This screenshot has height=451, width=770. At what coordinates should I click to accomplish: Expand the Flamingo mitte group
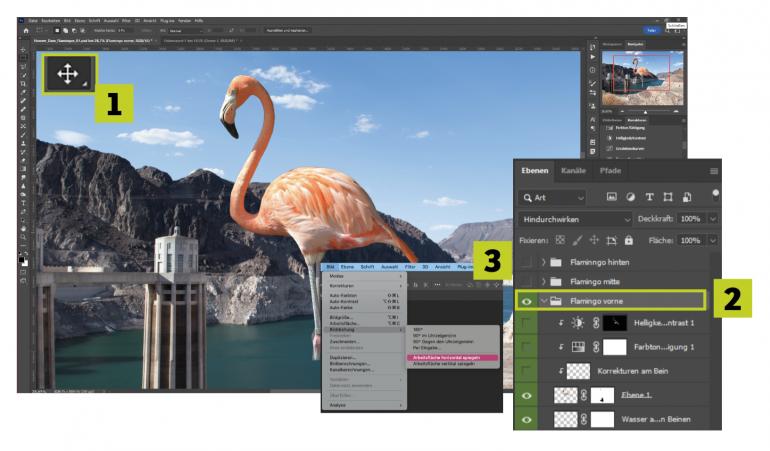tap(544, 282)
